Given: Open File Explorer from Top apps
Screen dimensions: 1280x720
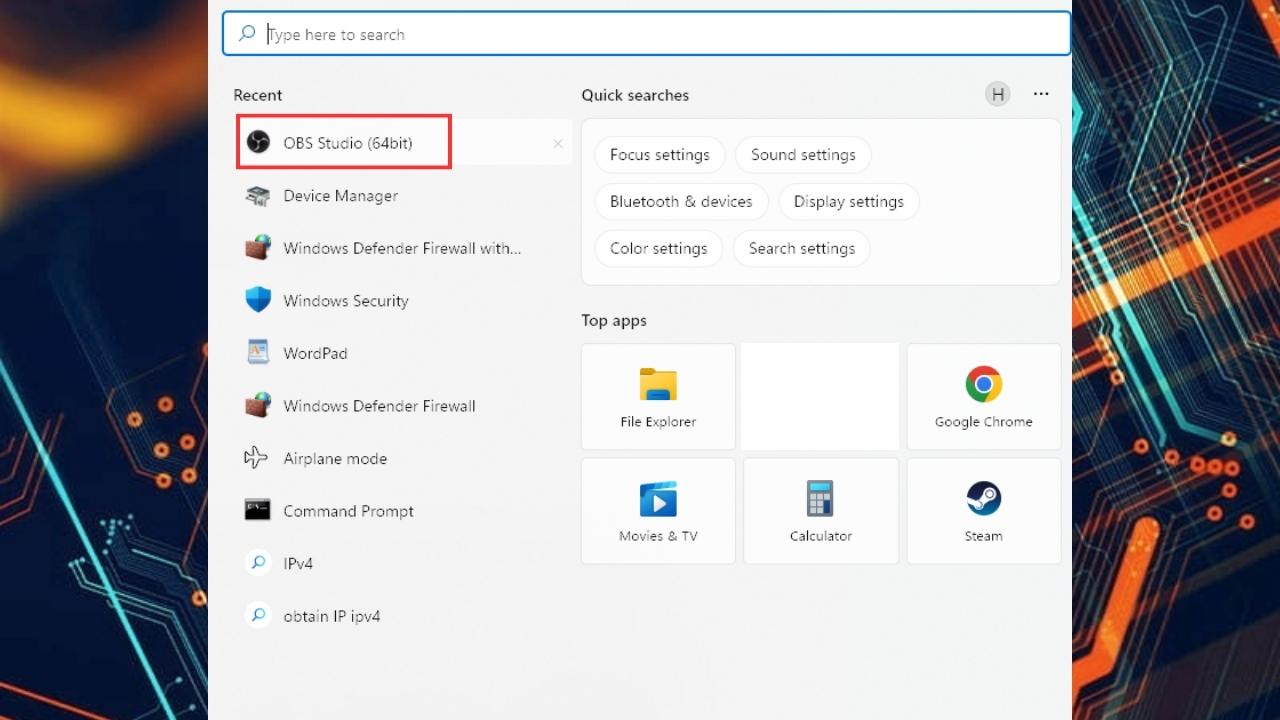Looking at the screenshot, I should 657,396.
